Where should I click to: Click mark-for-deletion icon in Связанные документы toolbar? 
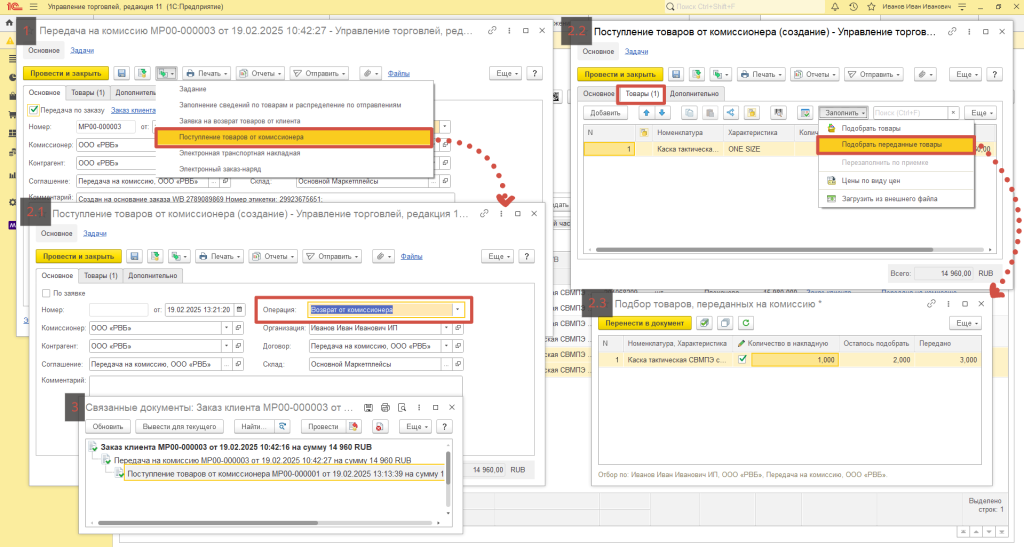coord(380,427)
